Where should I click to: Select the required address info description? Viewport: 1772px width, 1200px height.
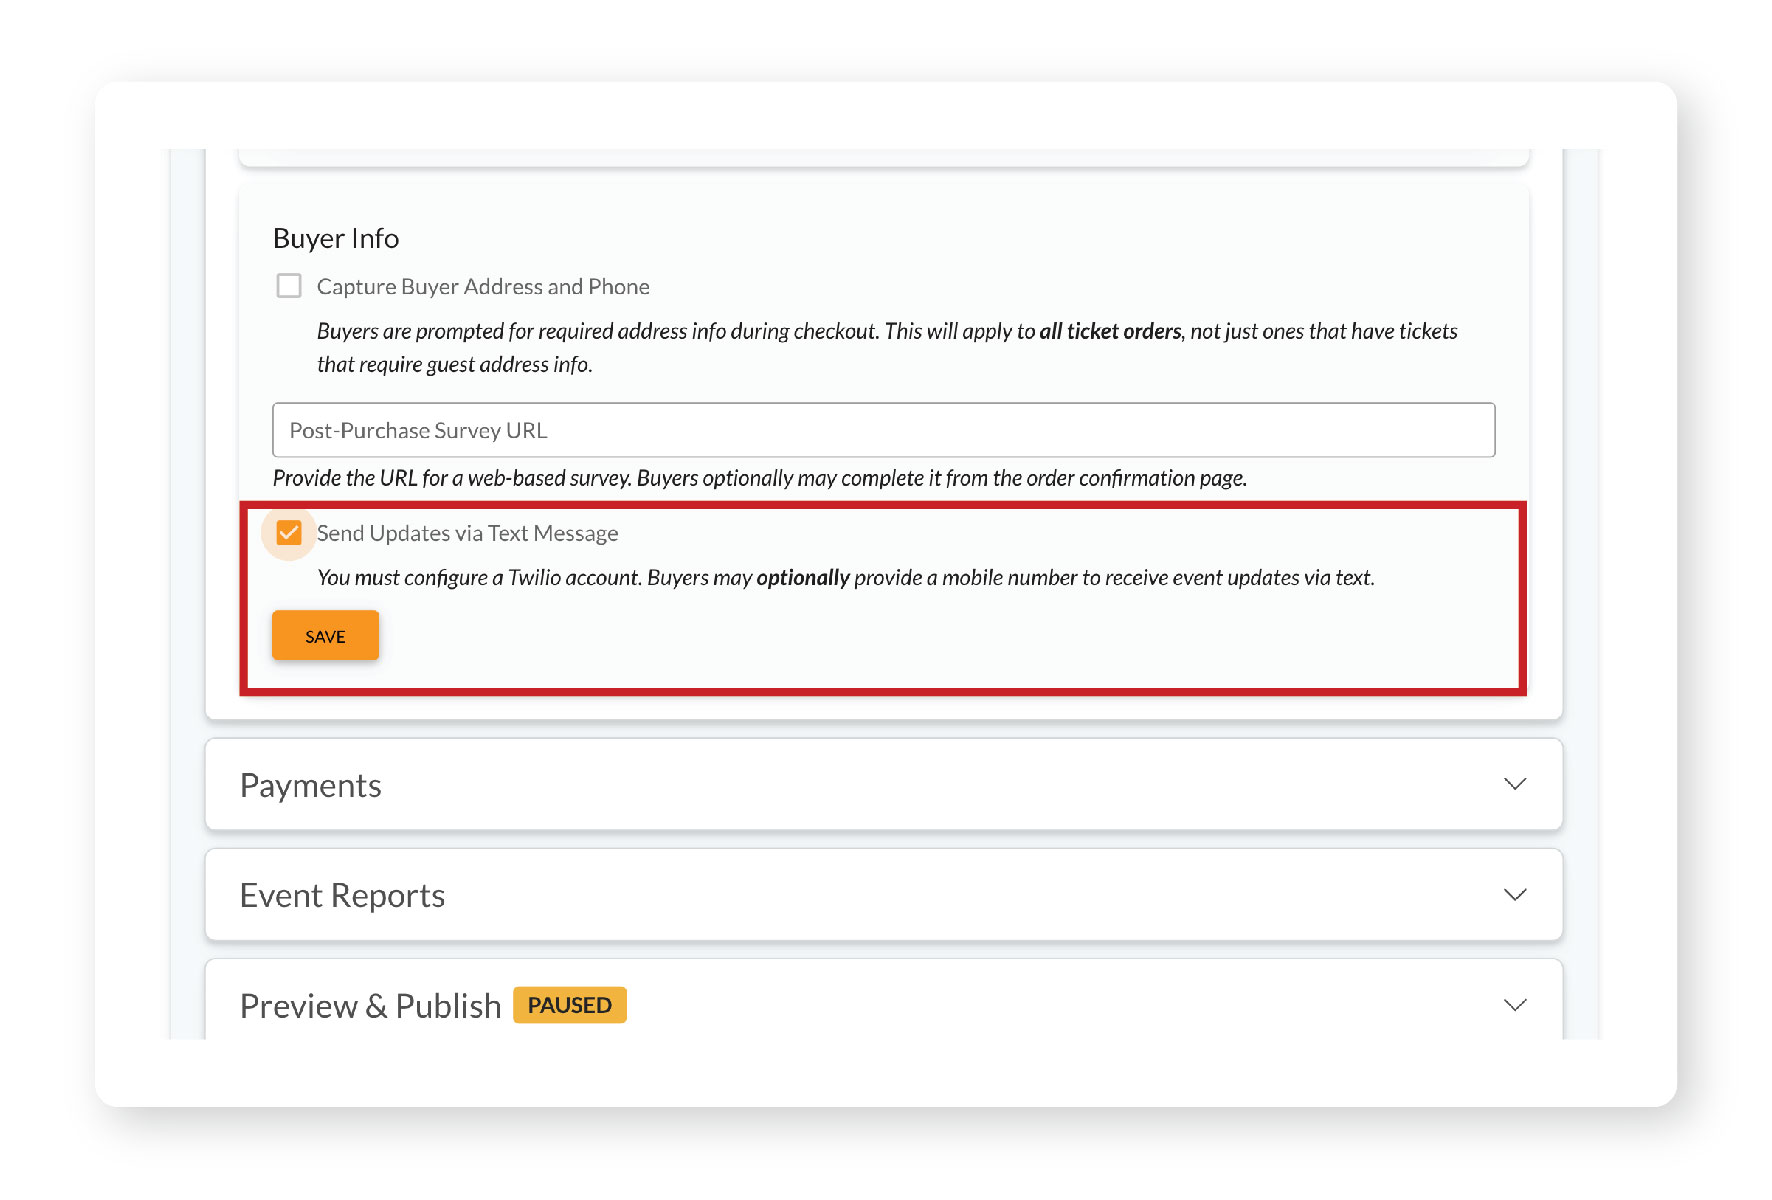(887, 347)
